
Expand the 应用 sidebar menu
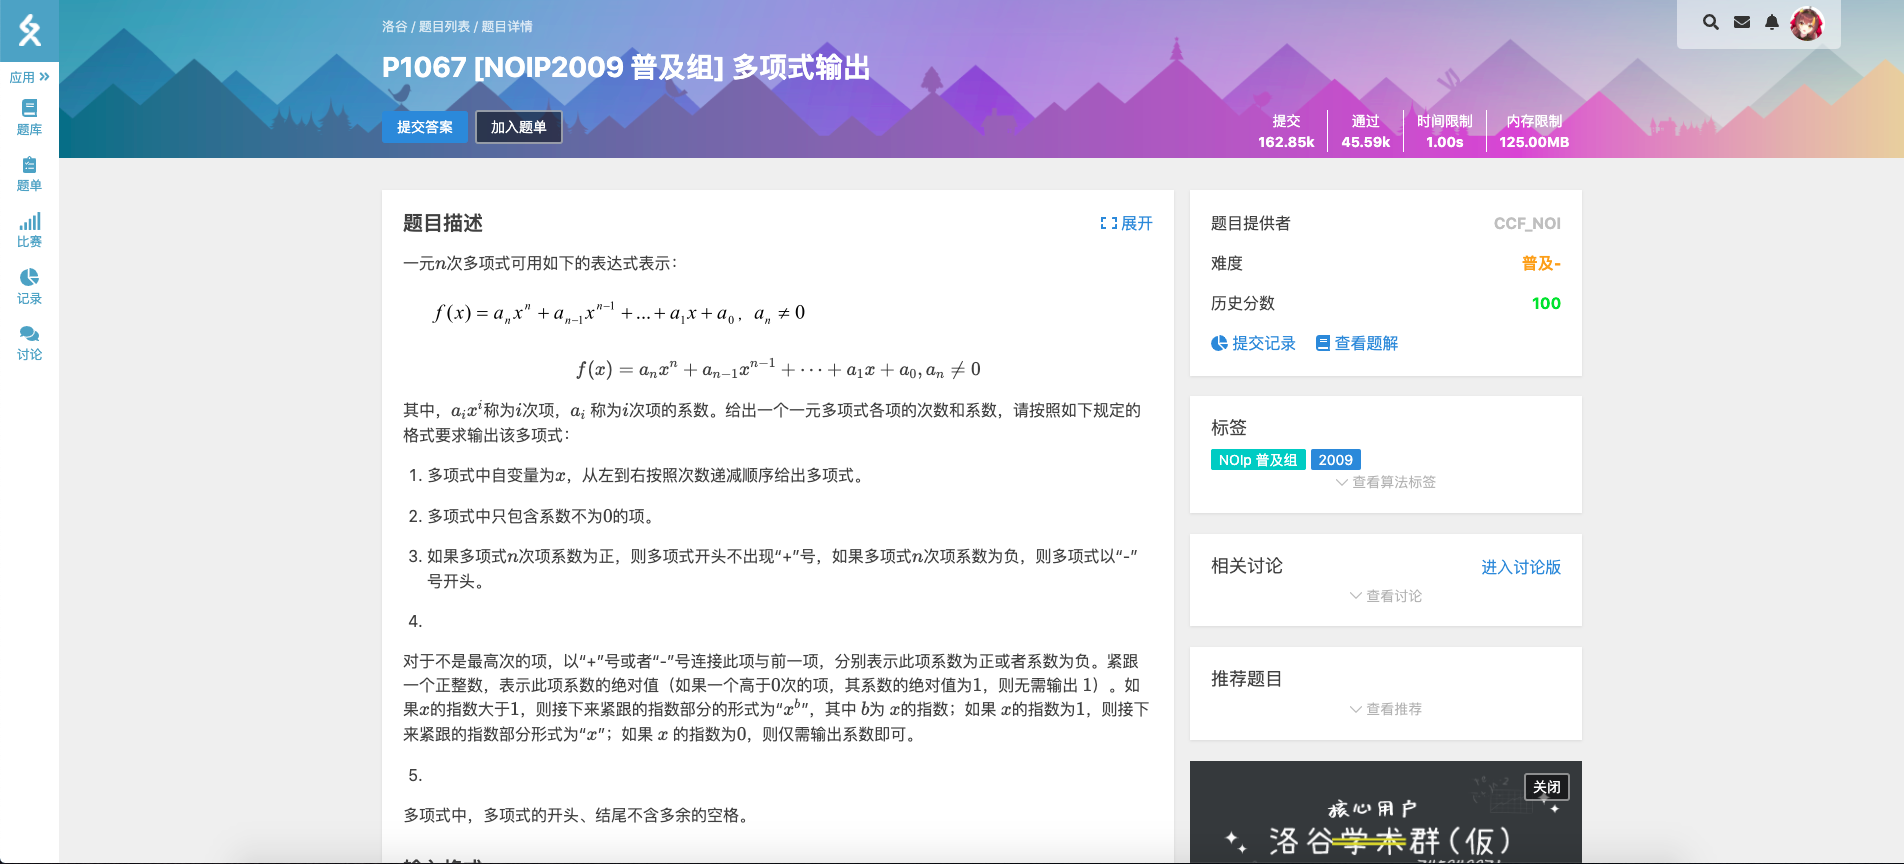coord(29,77)
